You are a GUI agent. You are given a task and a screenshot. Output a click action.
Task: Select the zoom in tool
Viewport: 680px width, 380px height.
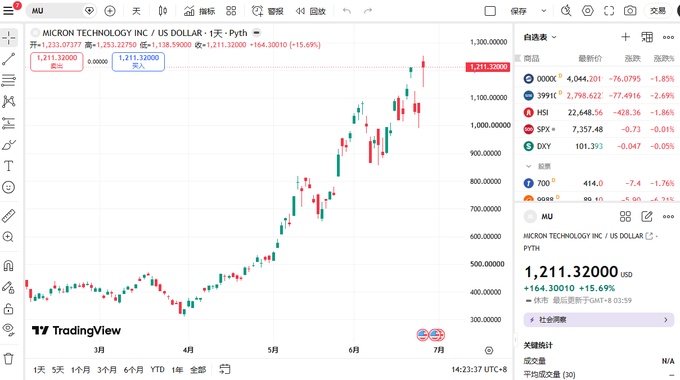click(9, 237)
